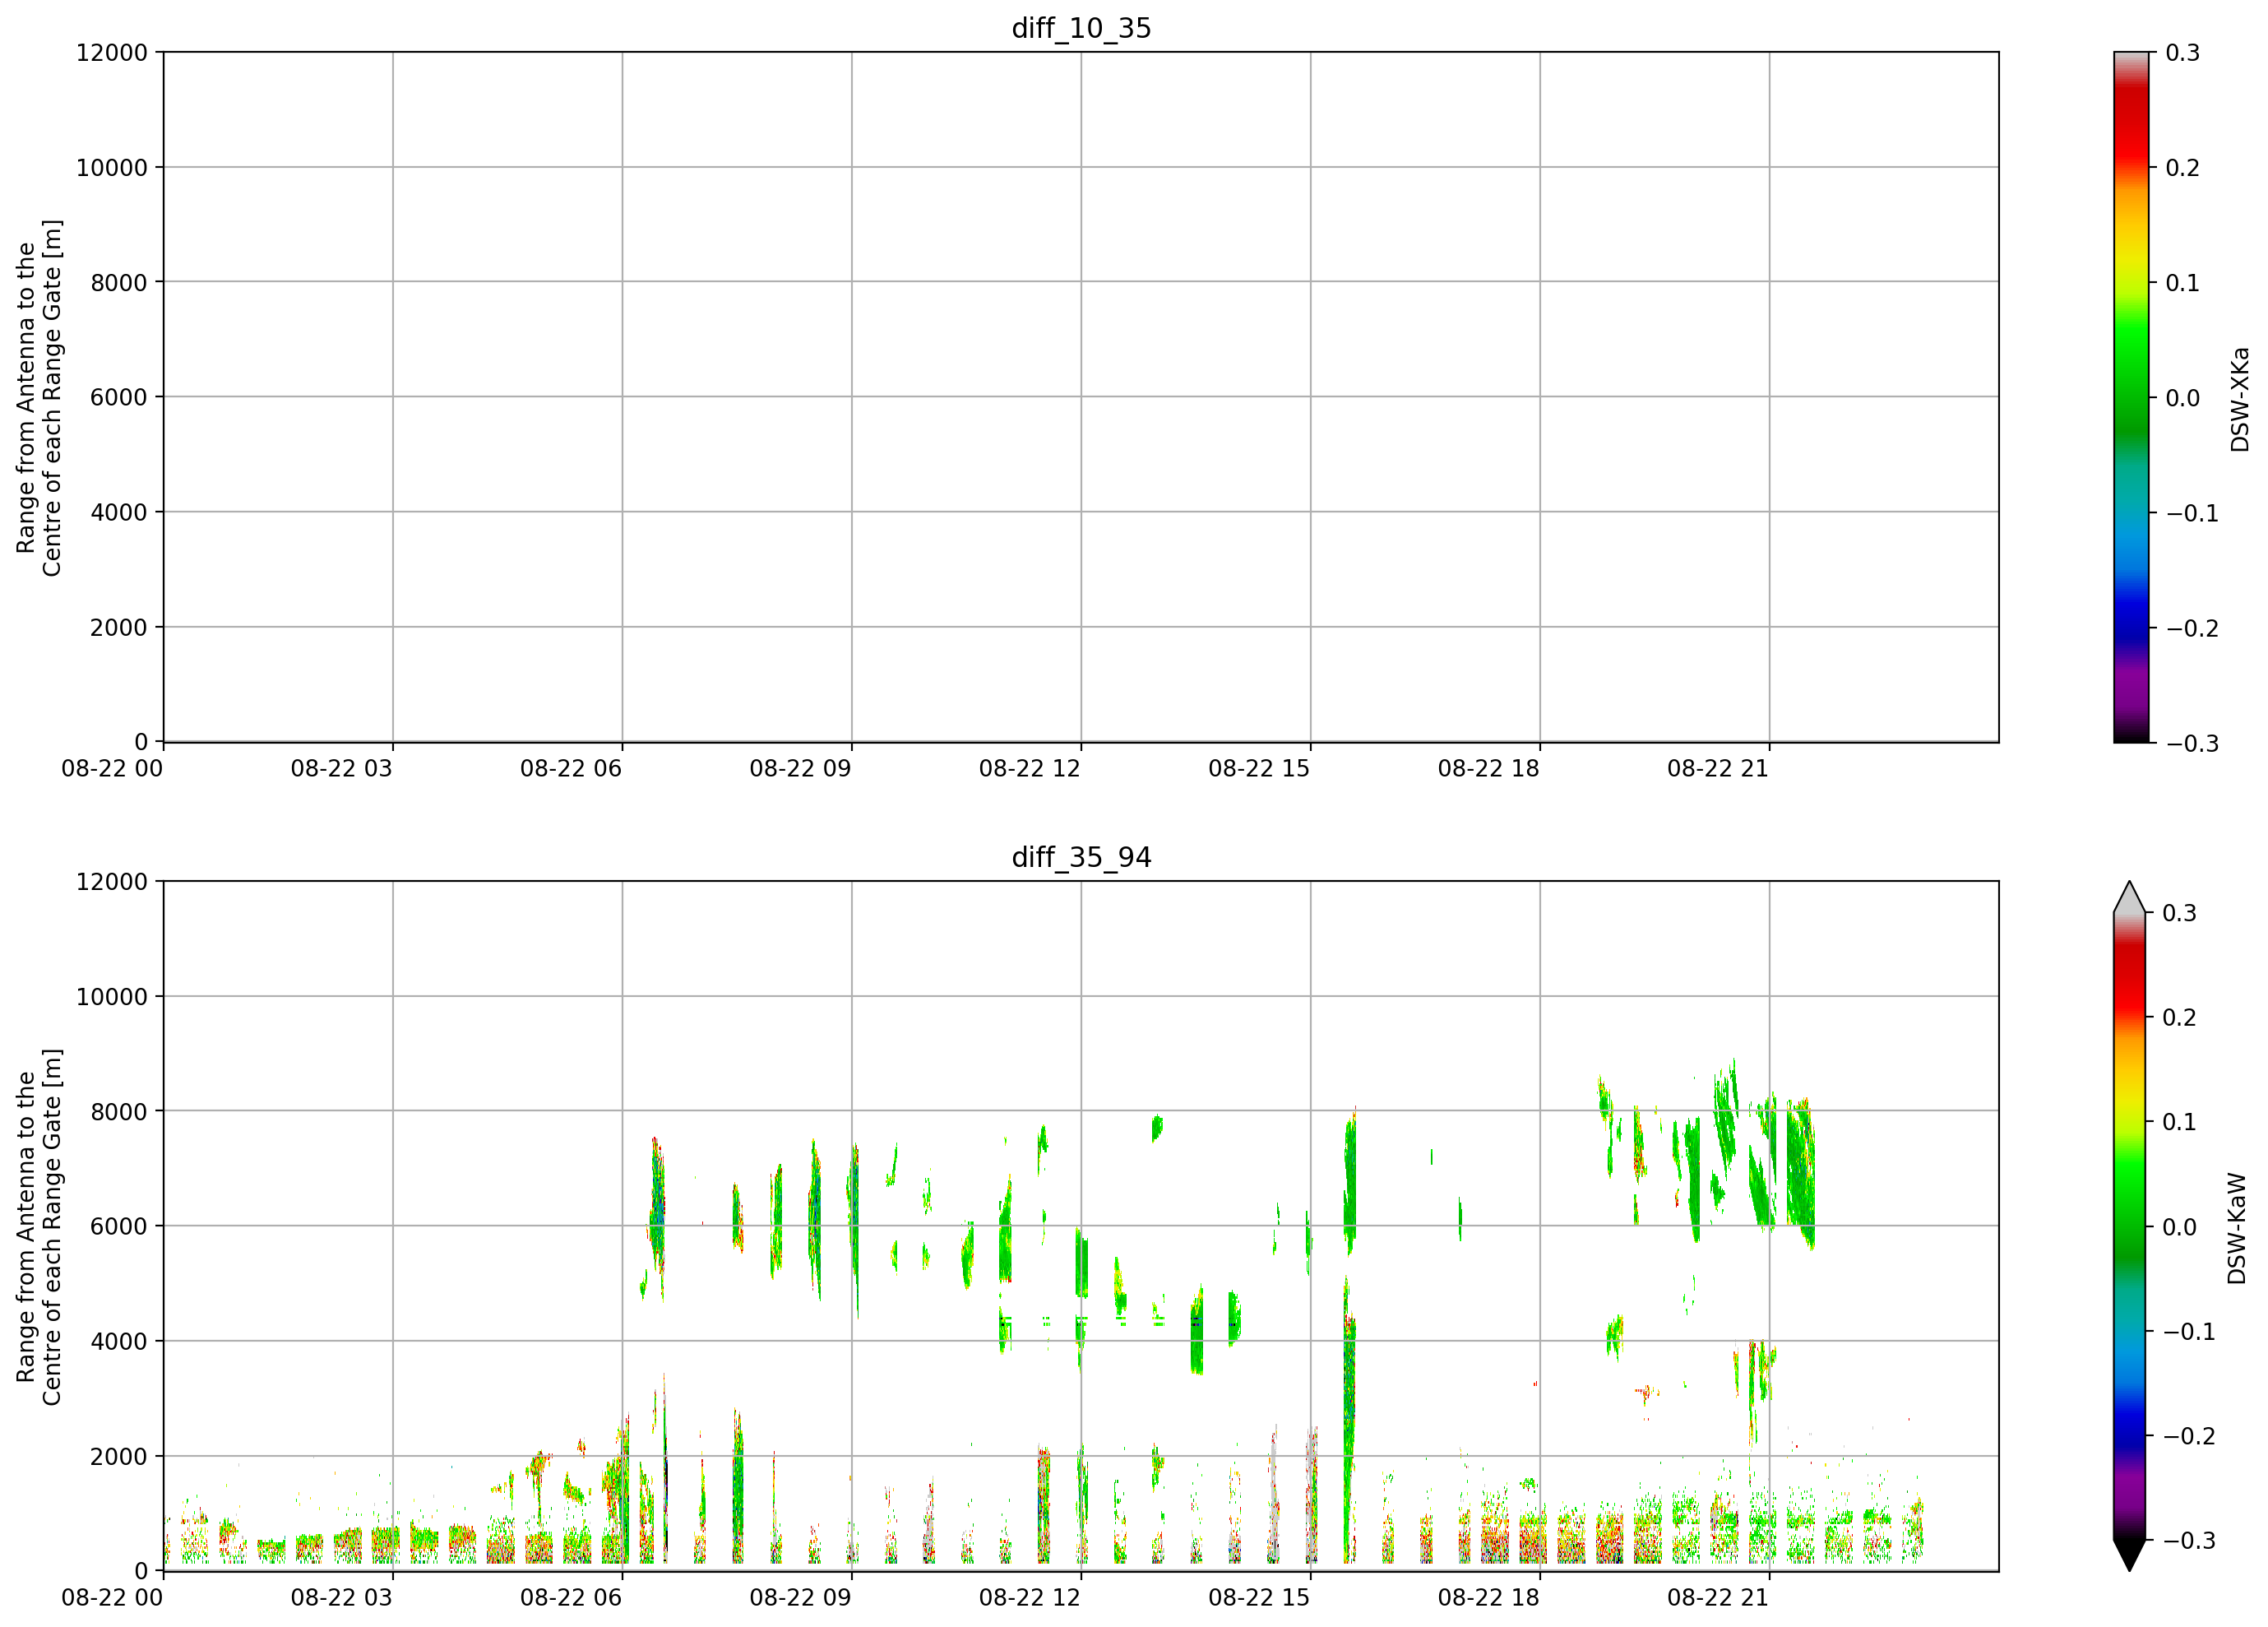This screenshot has width=2268, height=1627.
Task: Click the 08-22 03 x-tick under diff_35_94
Action: tap(341, 1598)
